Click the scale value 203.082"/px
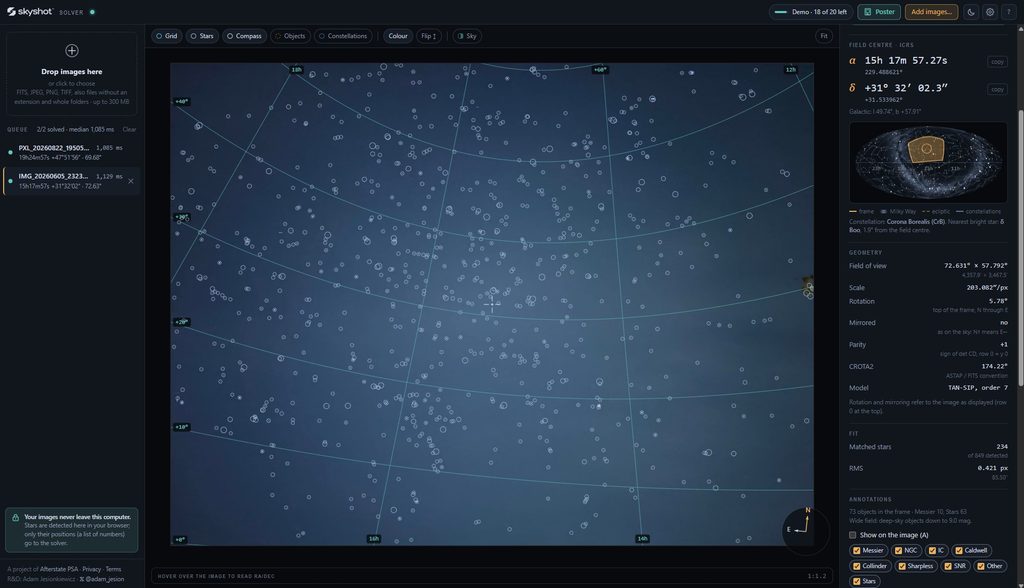 pyautogui.click(x=987, y=287)
